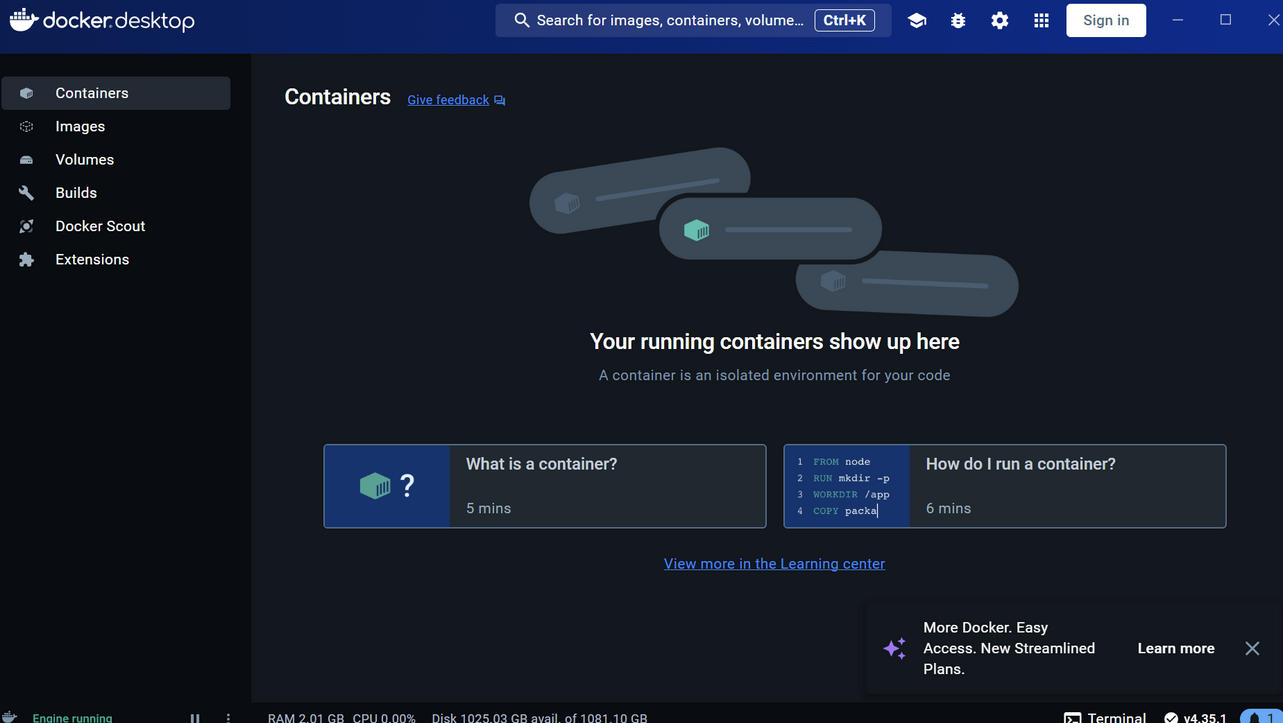Click the Builds wrench icon in the sidebar
Viewport: 1283px width, 723px height.
pos(27,193)
